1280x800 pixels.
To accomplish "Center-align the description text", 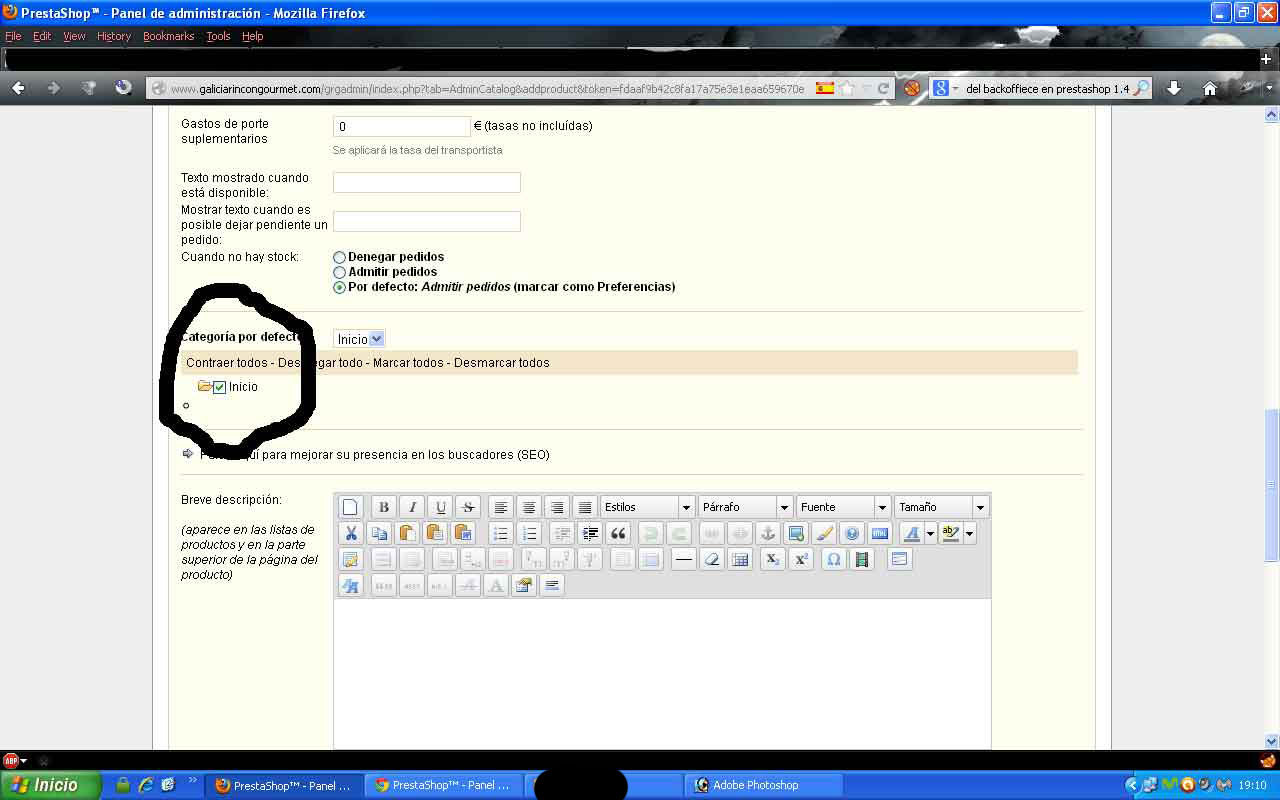I will point(529,507).
